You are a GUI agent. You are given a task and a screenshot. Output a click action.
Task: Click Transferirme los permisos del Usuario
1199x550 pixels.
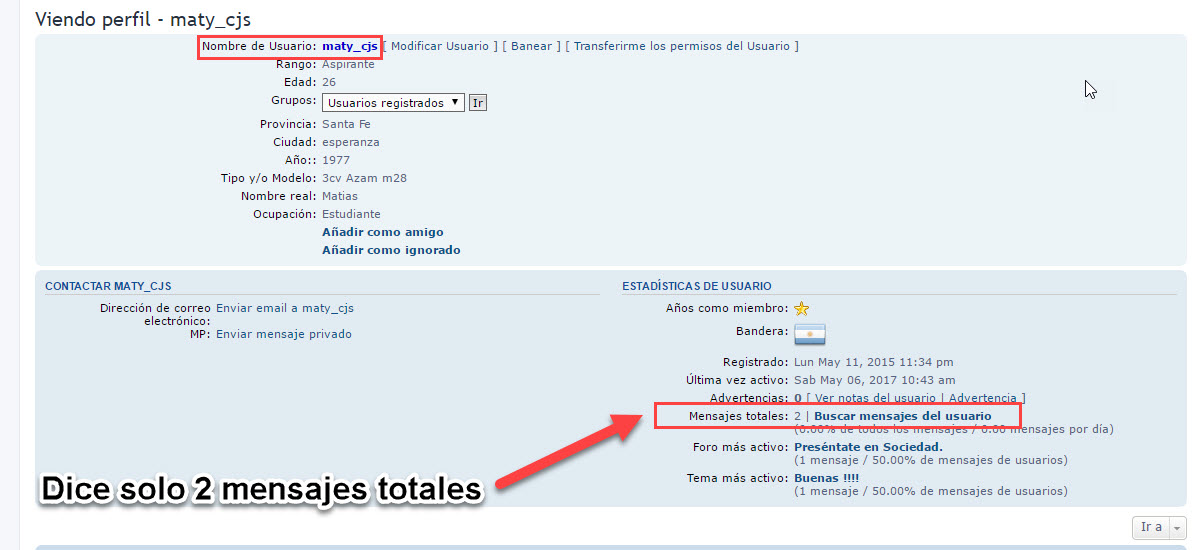[x=681, y=46]
